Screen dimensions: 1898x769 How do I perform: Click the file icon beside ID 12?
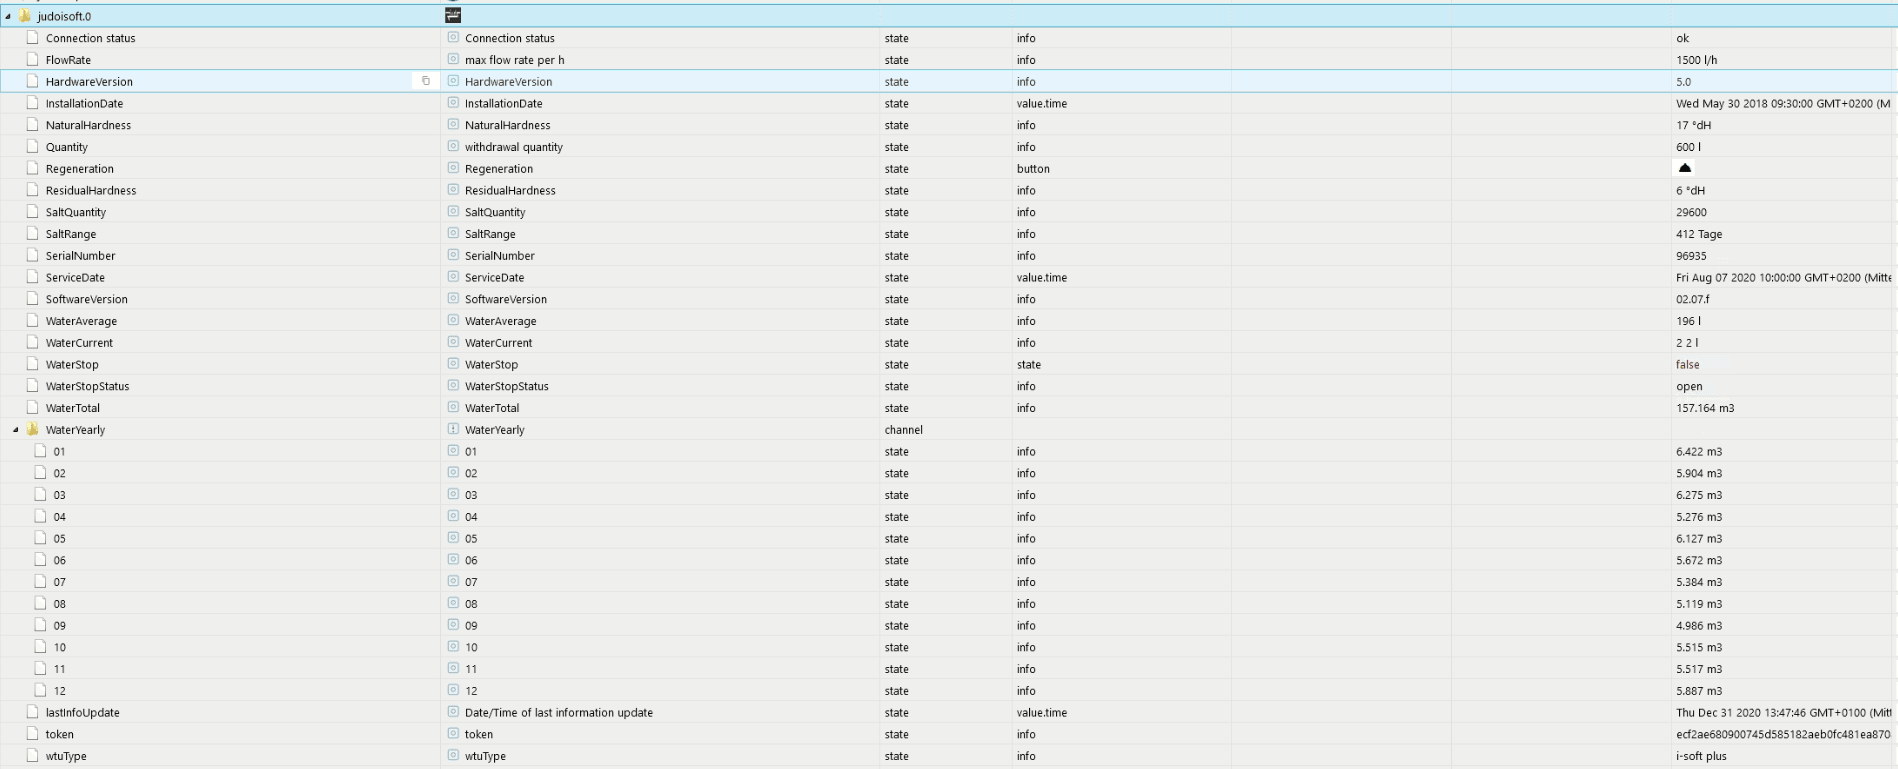pos(41,690)
